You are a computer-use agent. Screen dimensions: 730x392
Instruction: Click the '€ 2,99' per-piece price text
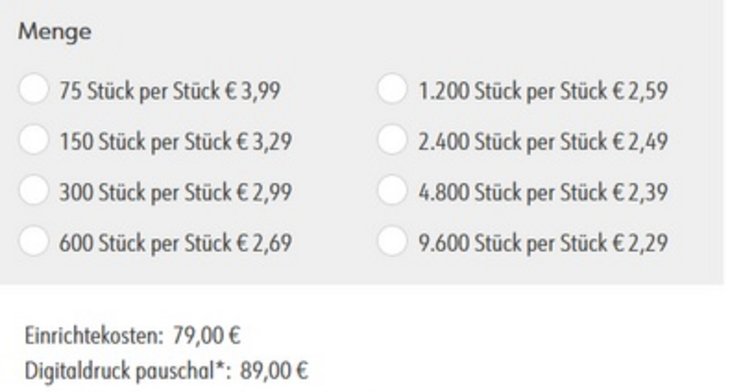264,192
